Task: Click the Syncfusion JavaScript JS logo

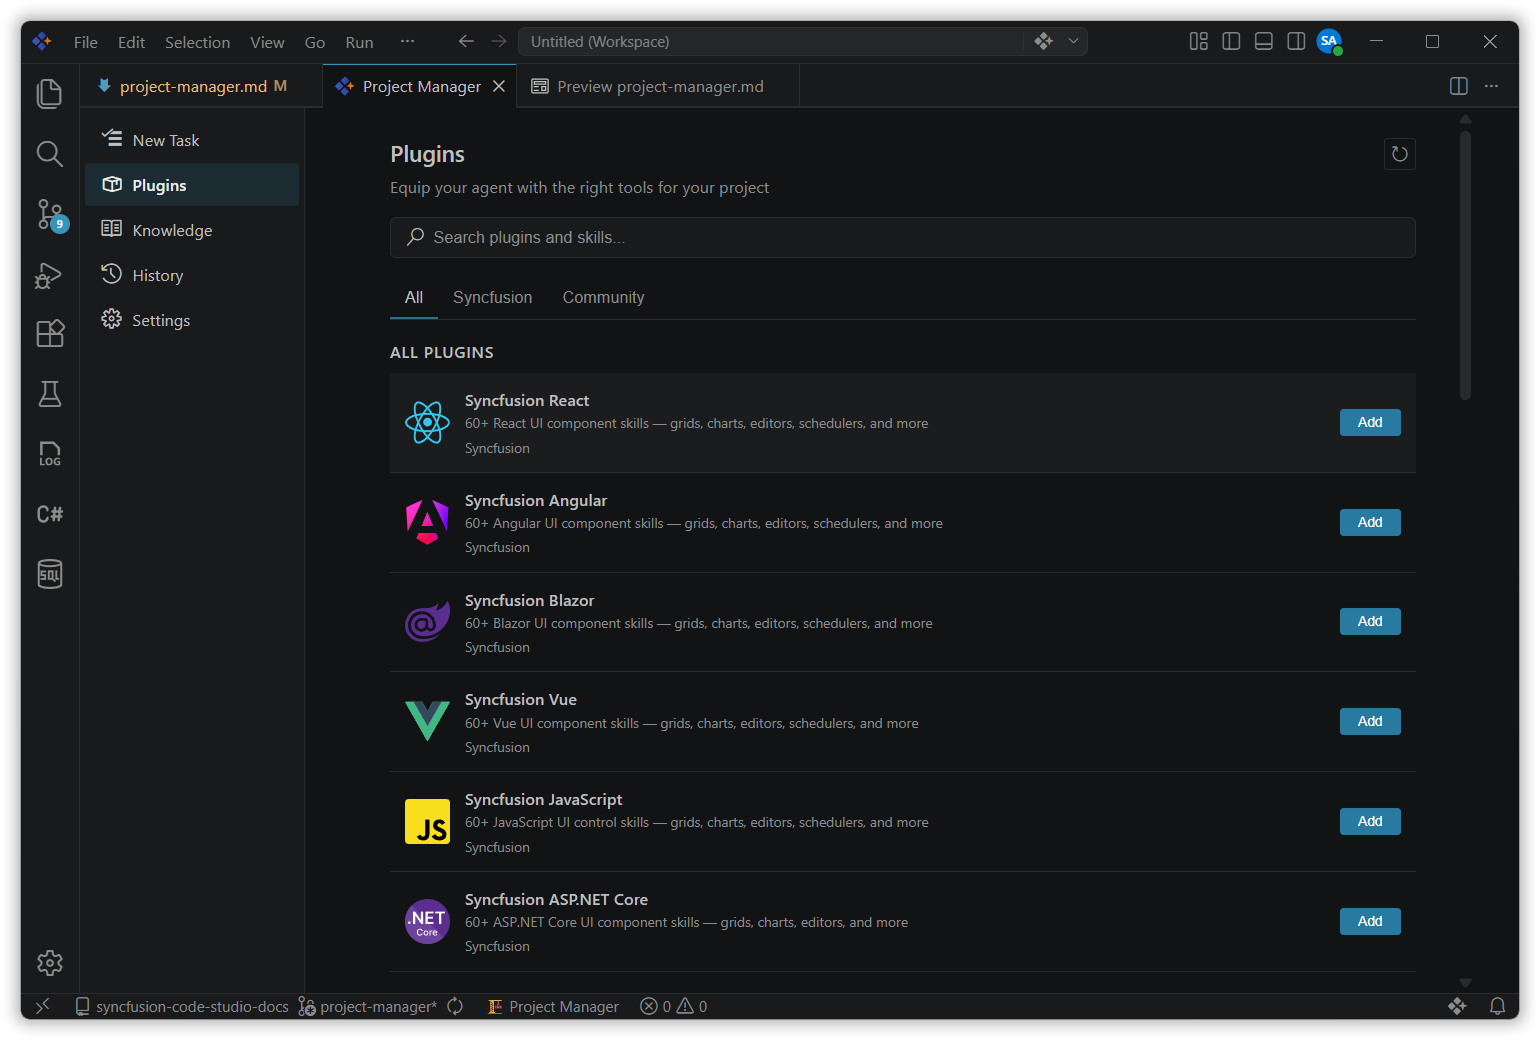Action: tap(427, 821)
